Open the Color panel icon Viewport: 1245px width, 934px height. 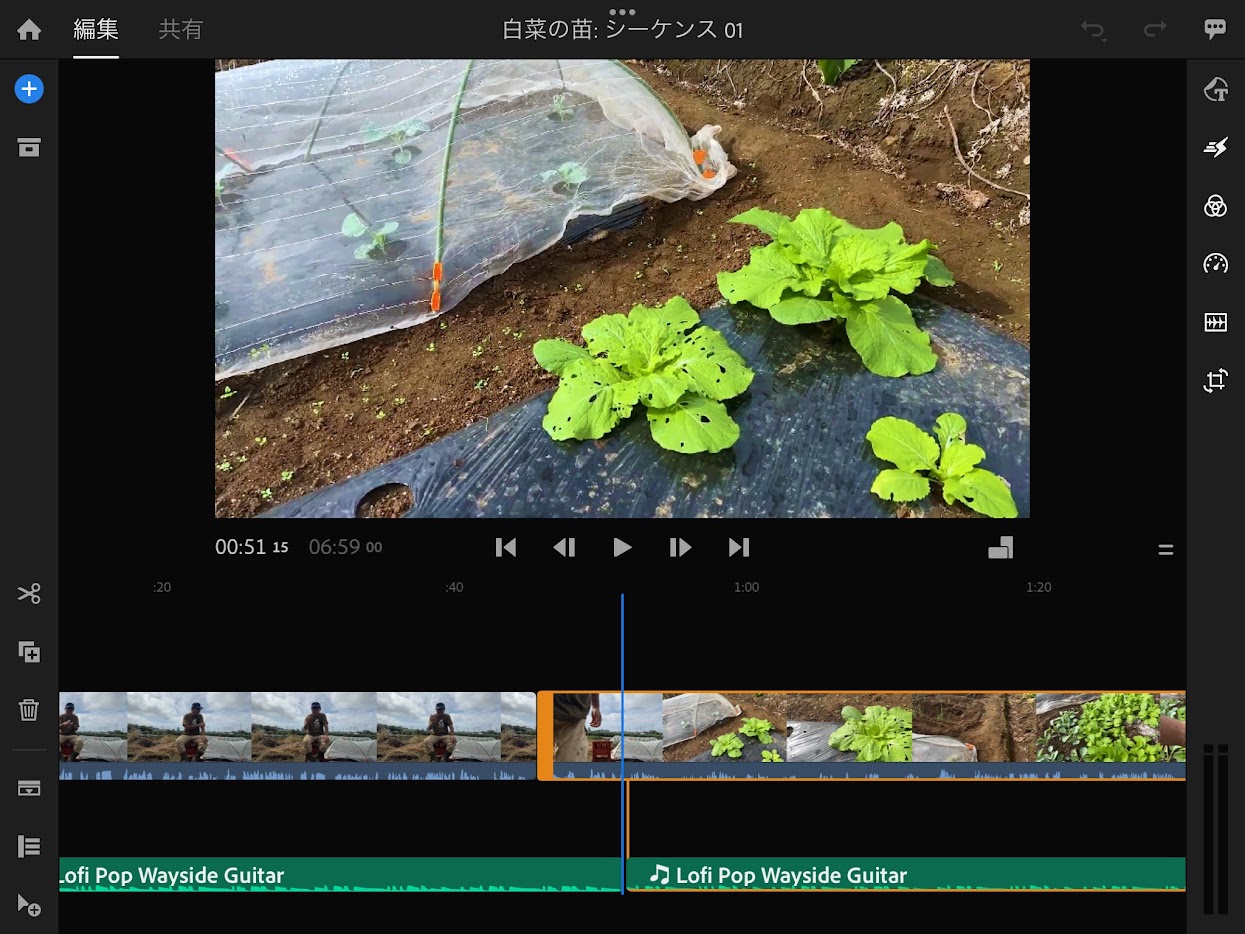(1215, 206)
